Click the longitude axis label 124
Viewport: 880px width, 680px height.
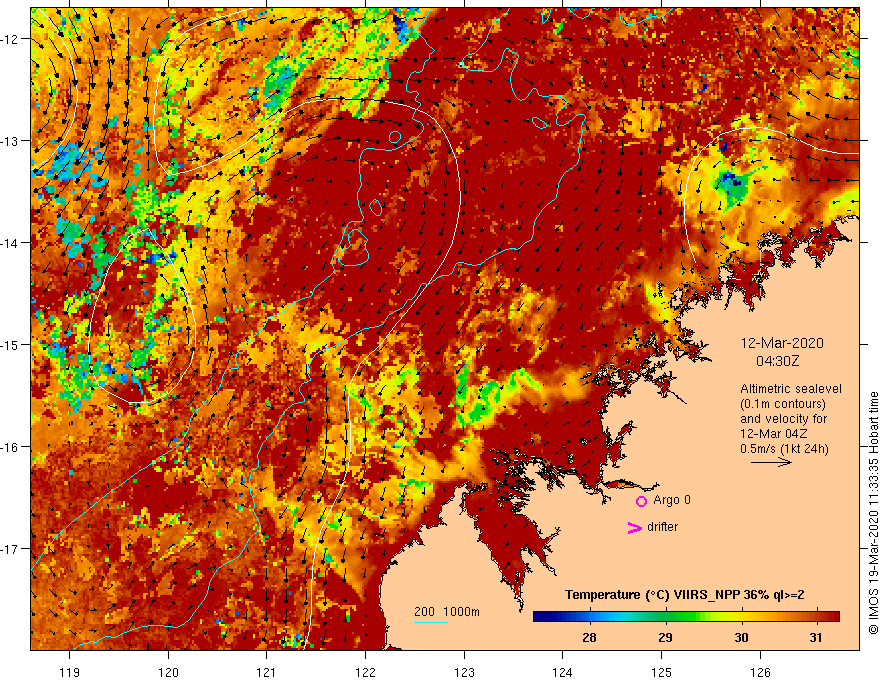pos(562,672)
